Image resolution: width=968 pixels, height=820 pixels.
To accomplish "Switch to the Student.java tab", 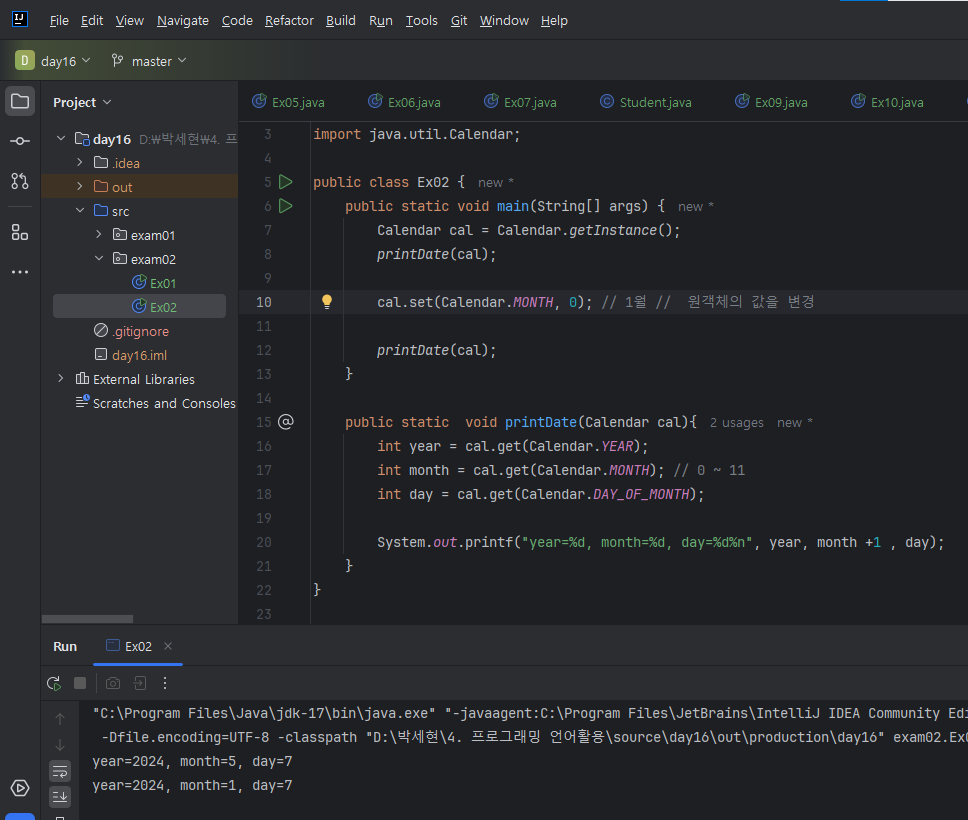I will coord(645,102).
